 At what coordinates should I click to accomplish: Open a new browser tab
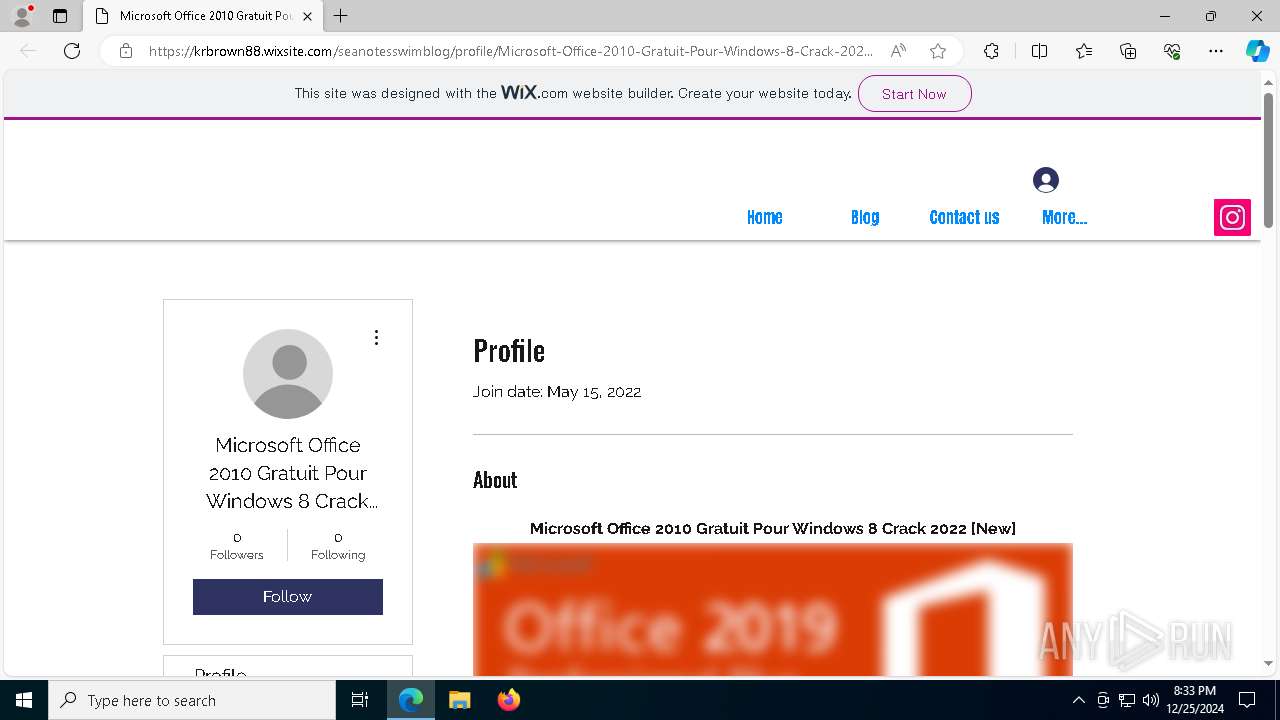(341, 16)
